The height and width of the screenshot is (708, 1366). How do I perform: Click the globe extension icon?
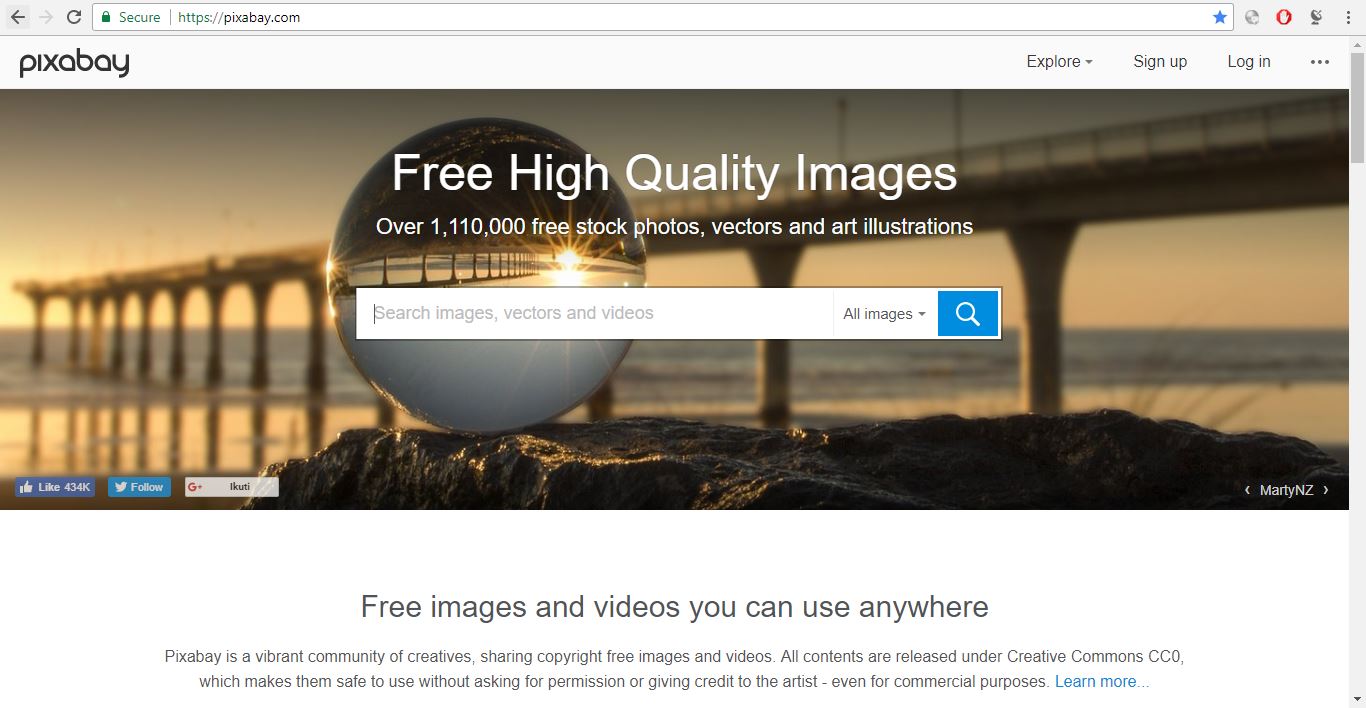1252,17
